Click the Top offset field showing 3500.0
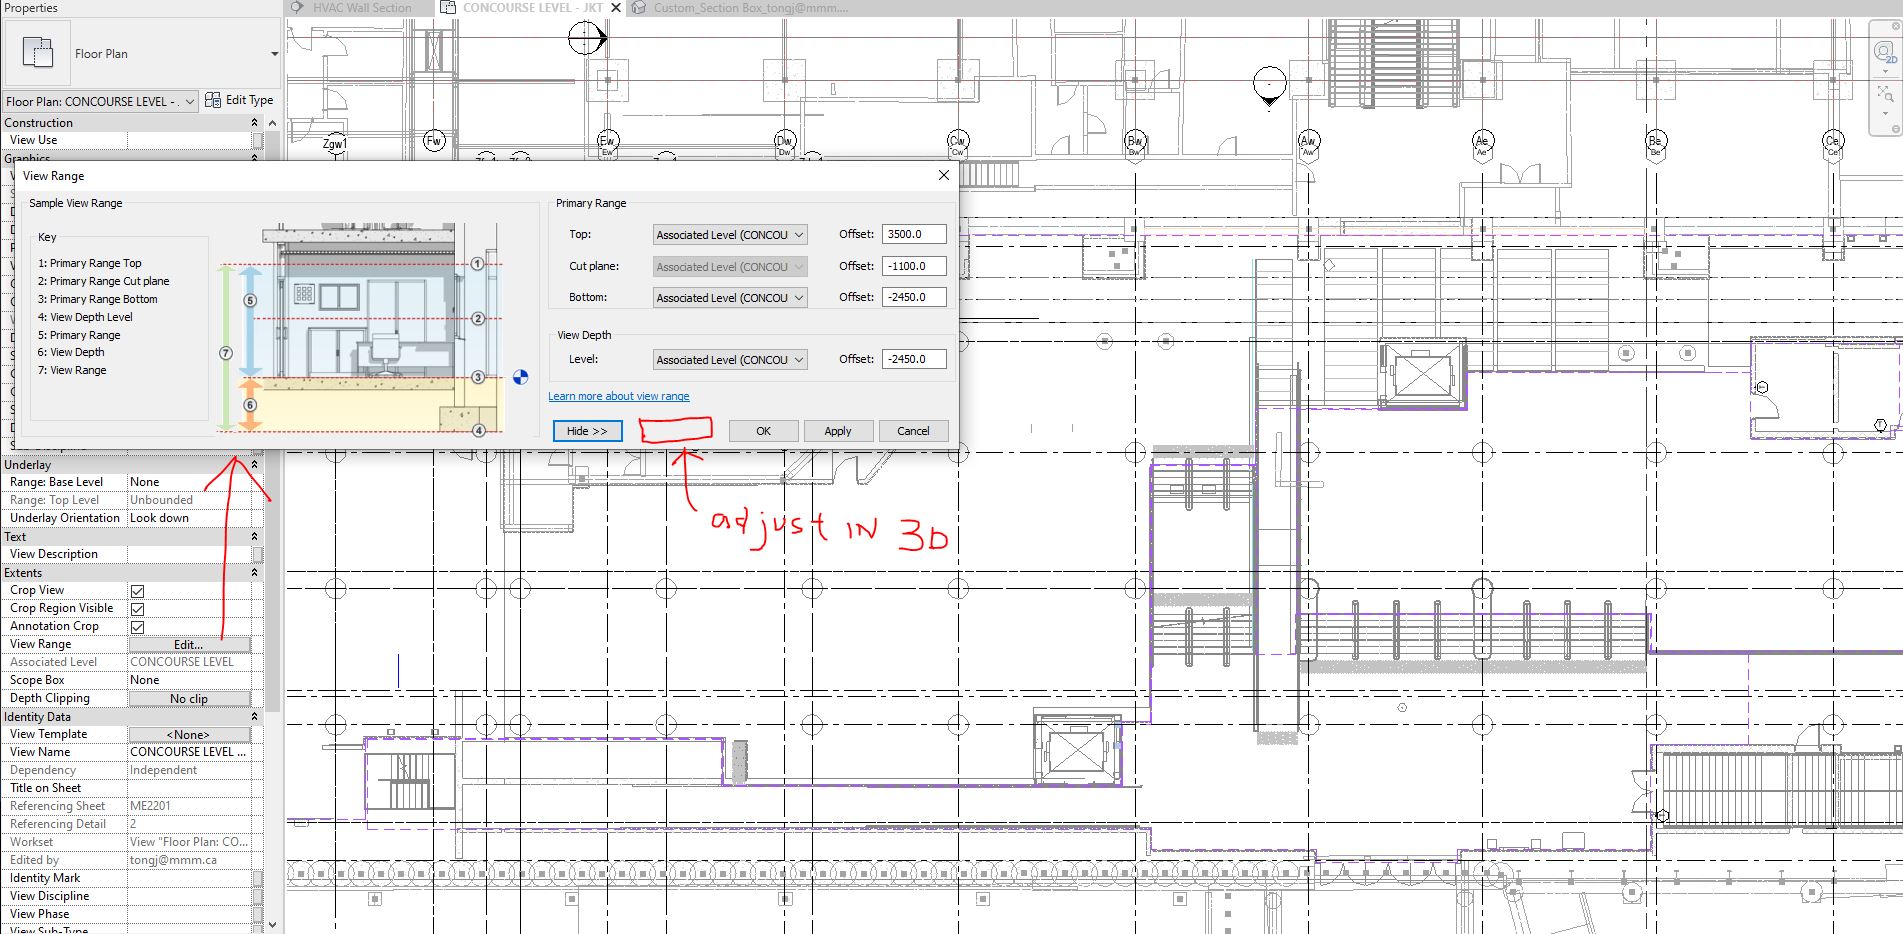 [x=913, y=234]
